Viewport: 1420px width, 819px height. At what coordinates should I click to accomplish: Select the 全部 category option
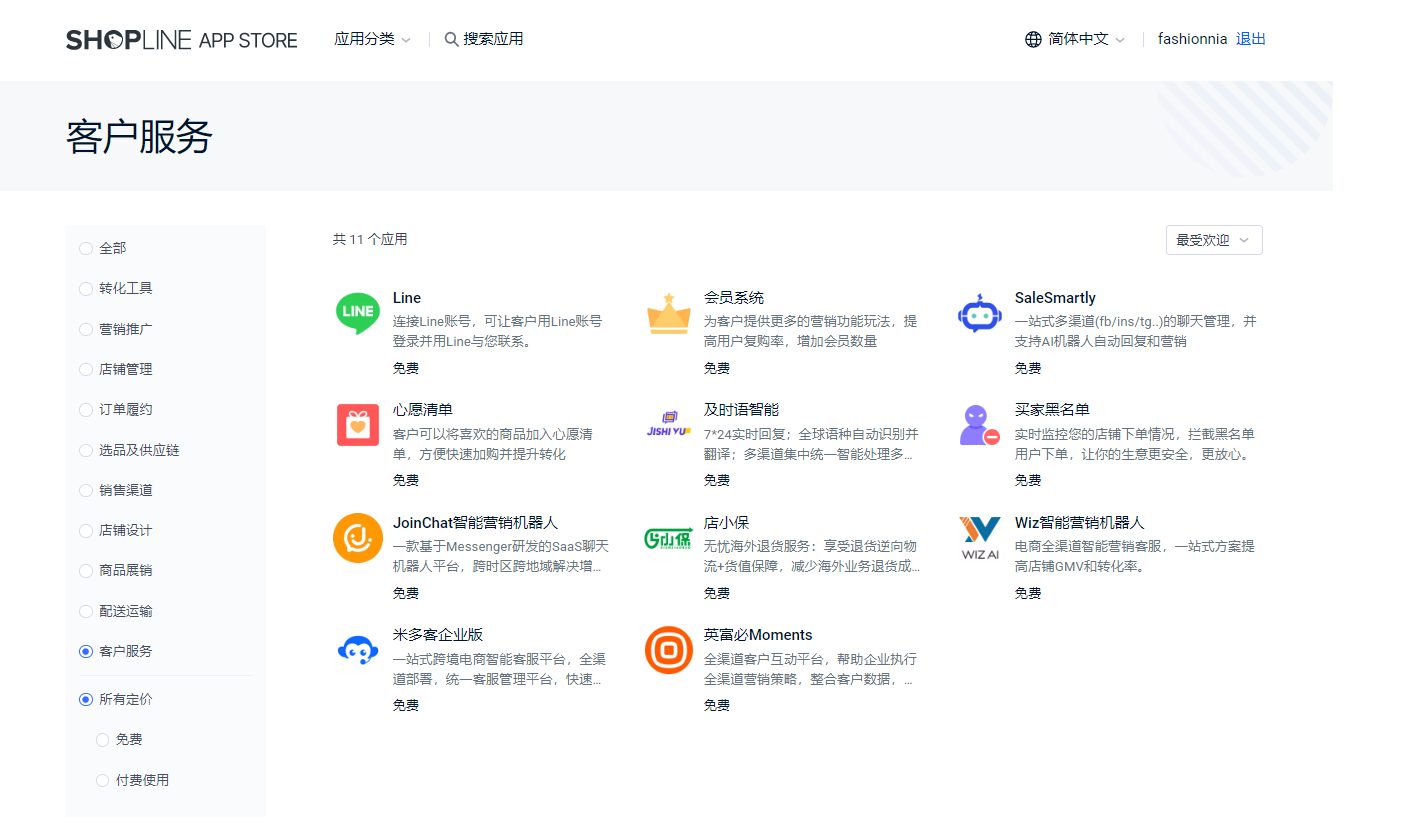coord(86,248)
